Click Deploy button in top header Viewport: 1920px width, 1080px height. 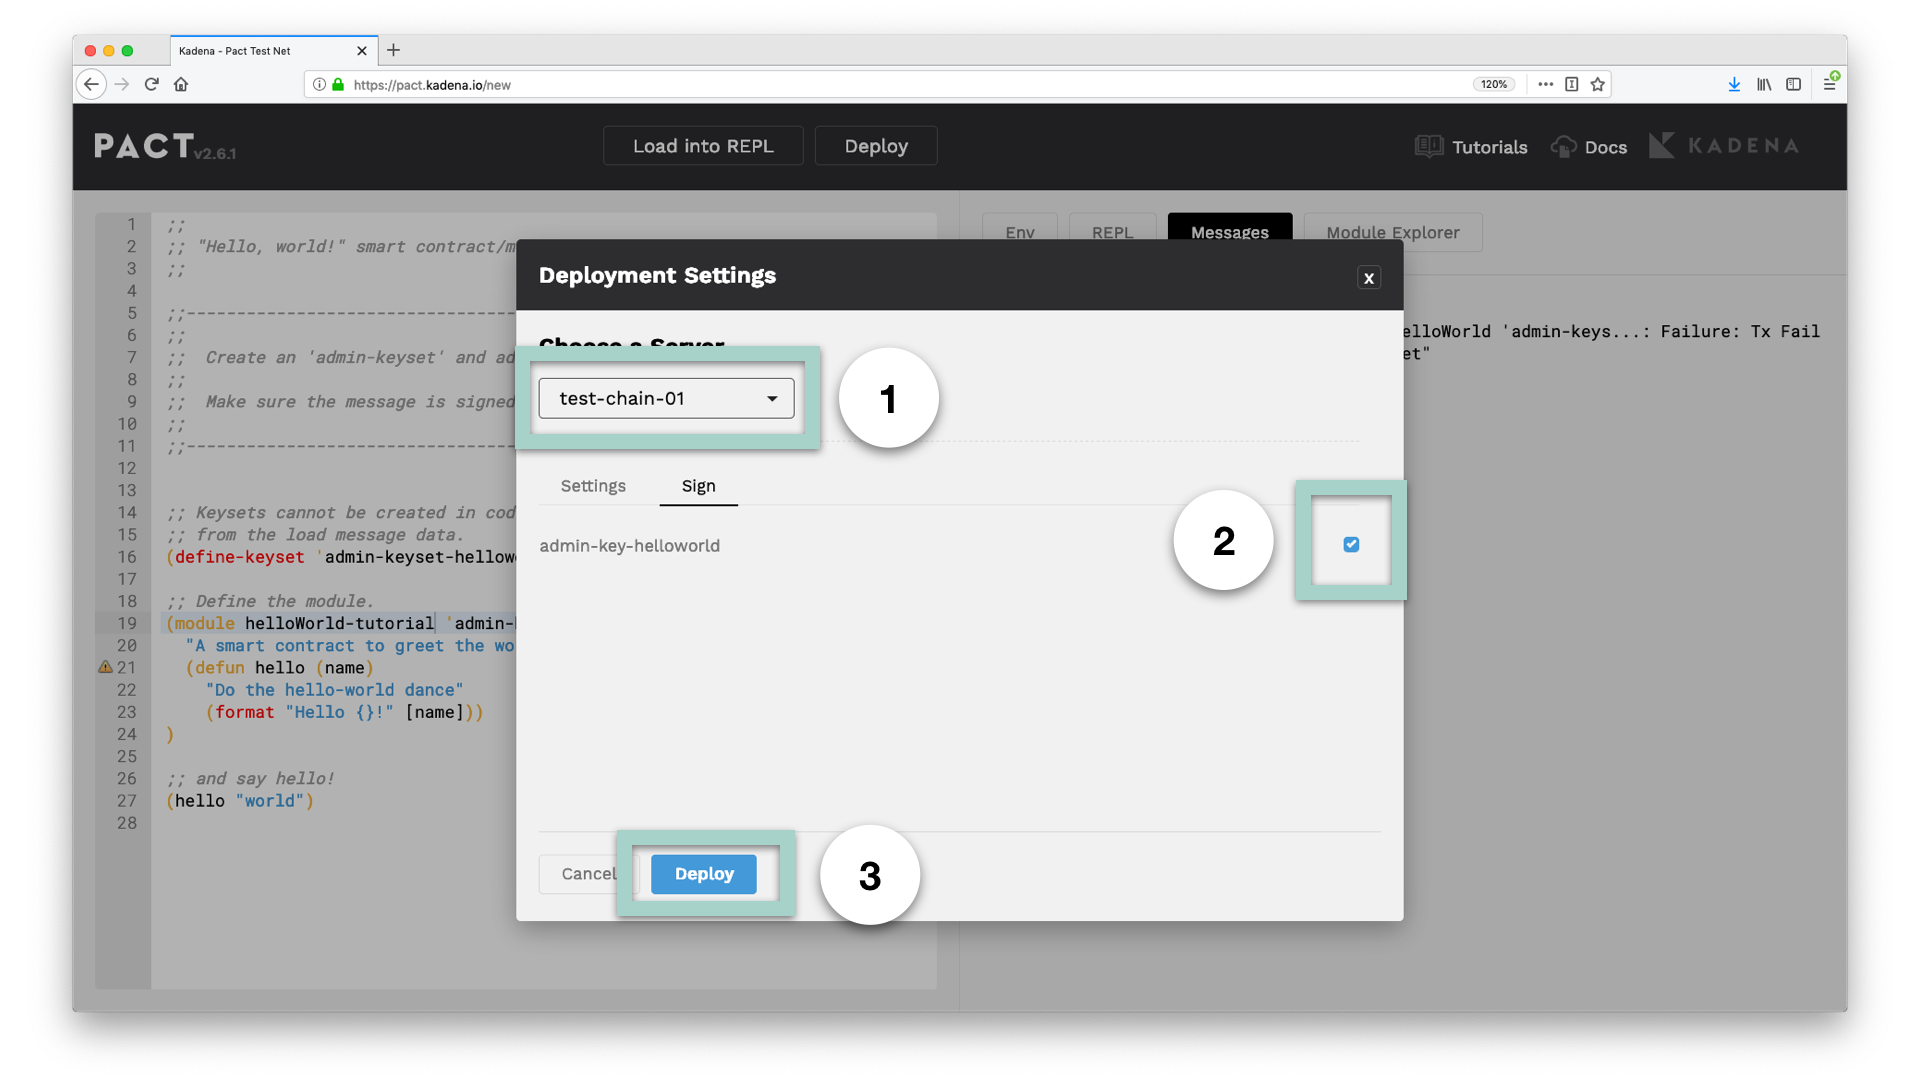(x=876, y=146)
